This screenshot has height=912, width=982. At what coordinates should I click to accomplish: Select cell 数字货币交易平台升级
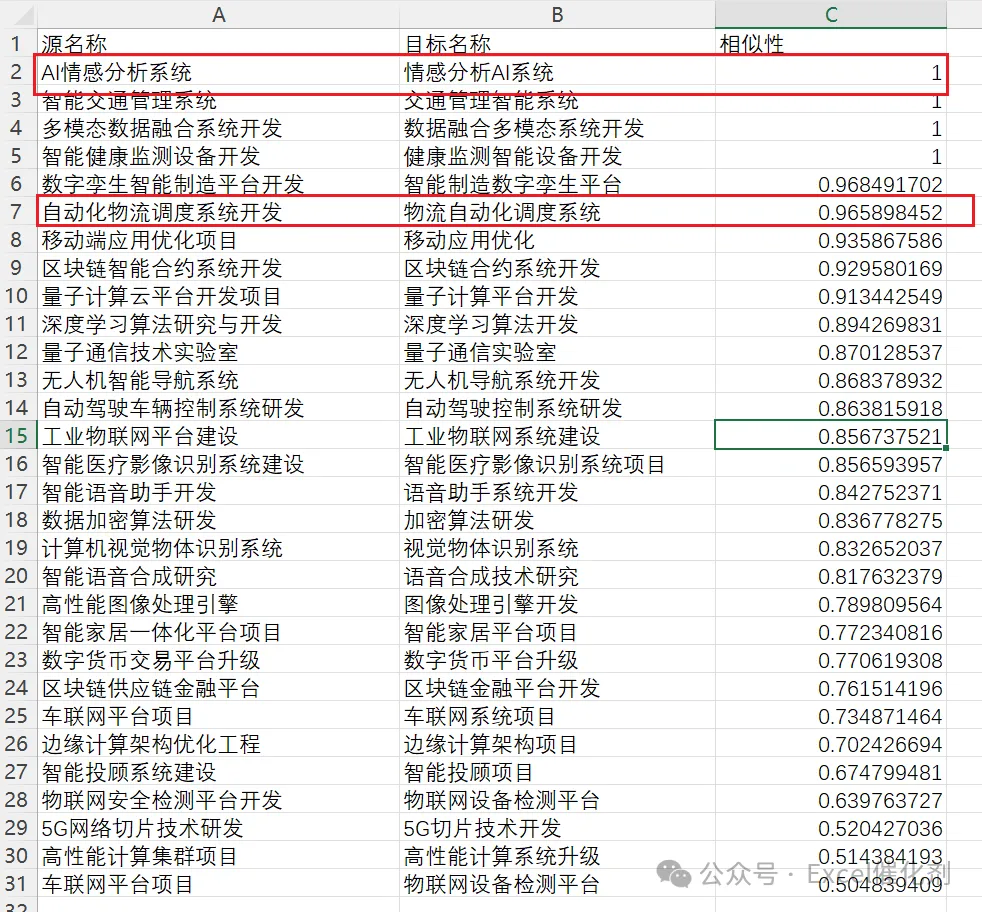pos(219,660)
